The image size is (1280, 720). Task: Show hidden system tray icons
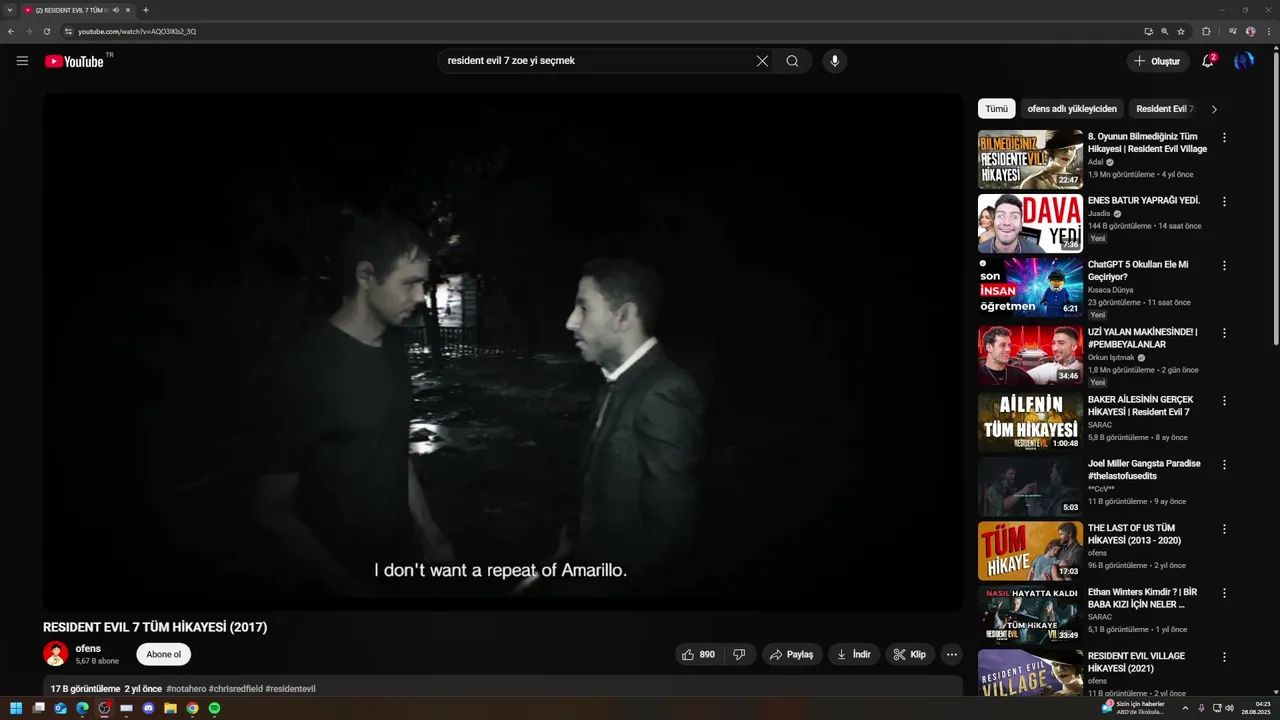1185,708
